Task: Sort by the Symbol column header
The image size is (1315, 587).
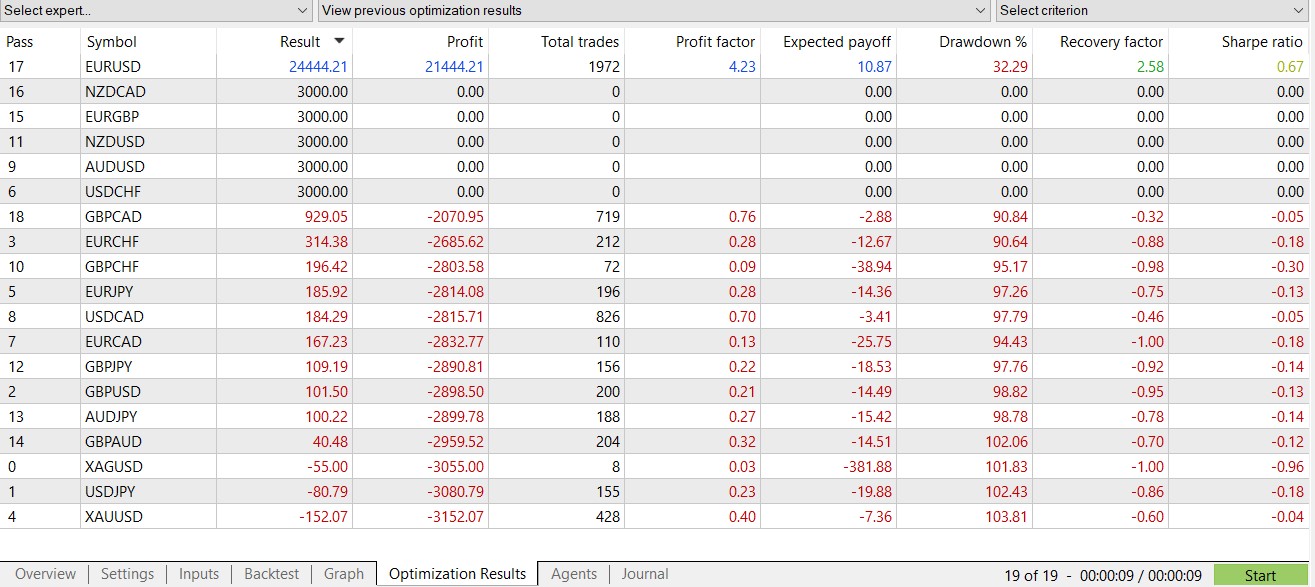Action: coord(112,42)
